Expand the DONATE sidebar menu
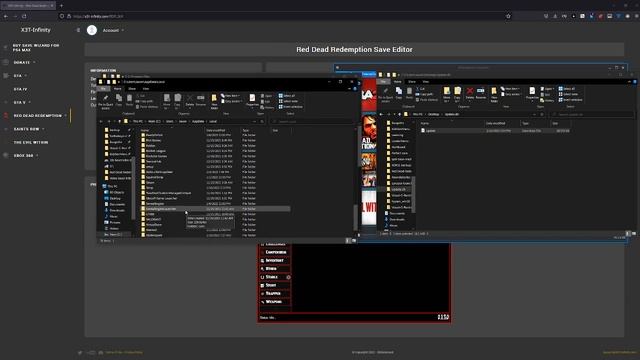This screenshot has width=640, height=360. click(24, 62)
